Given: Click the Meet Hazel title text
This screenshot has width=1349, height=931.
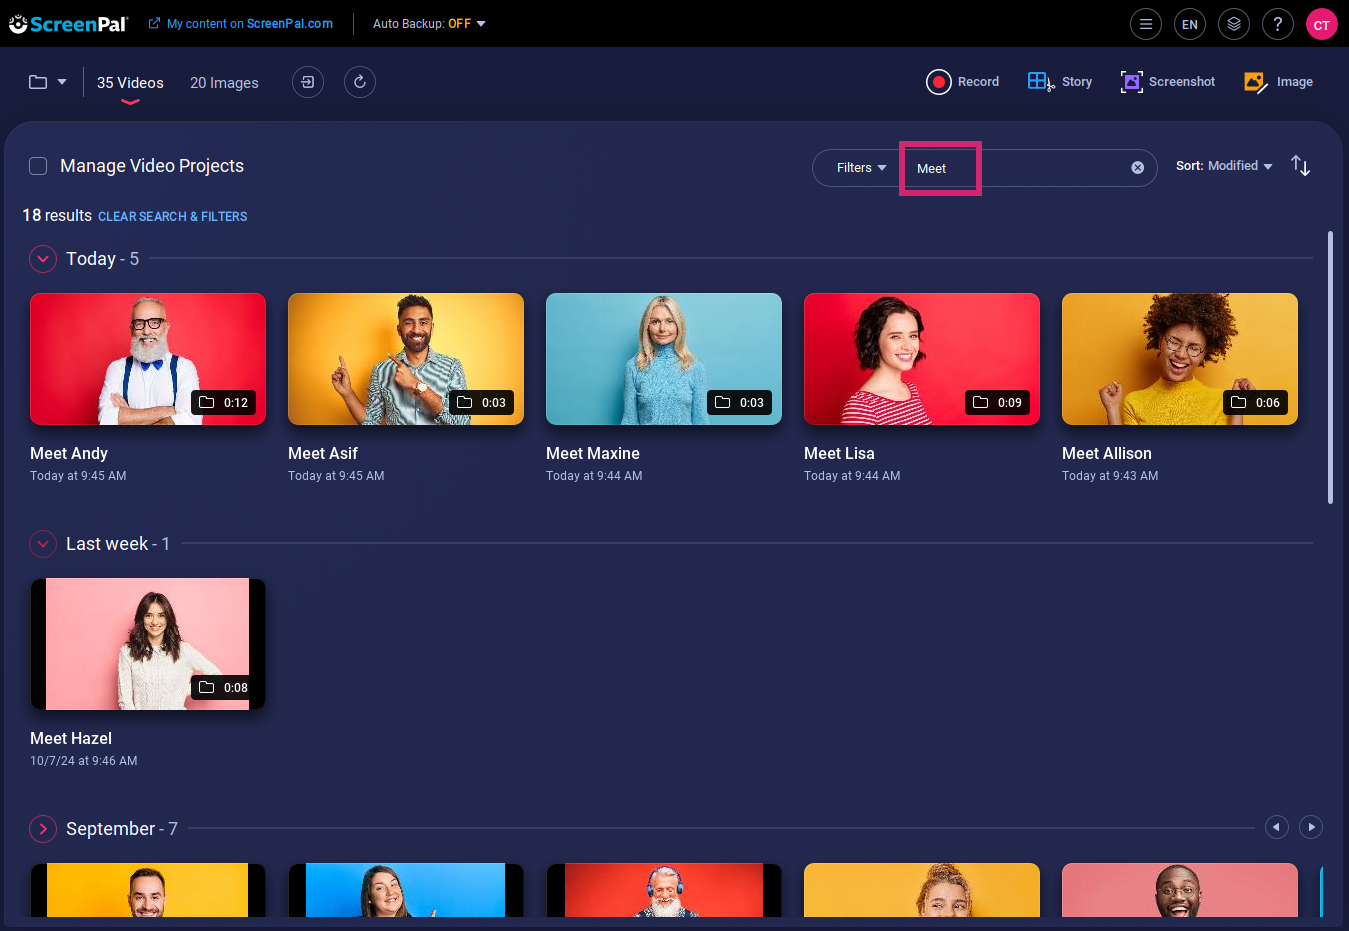Looking at the screenshot, I should [x=71, y=738].
